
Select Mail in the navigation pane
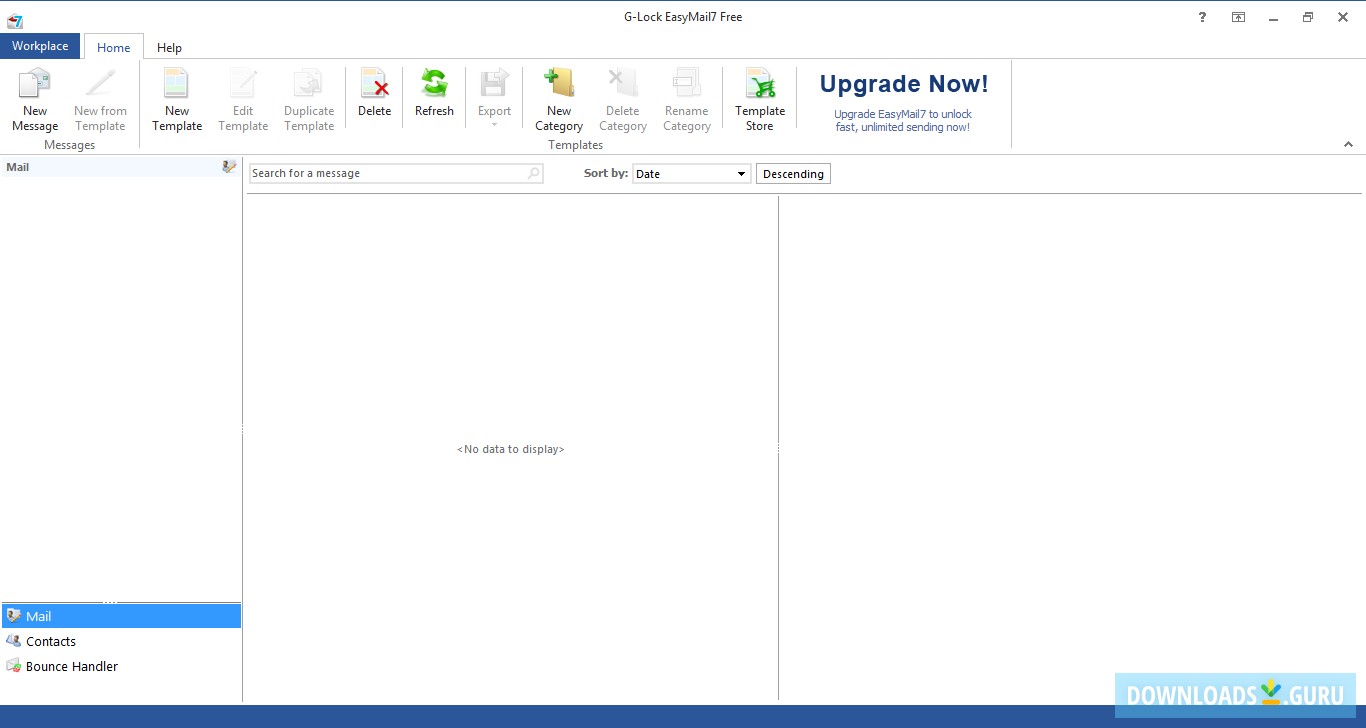(121, 616)
